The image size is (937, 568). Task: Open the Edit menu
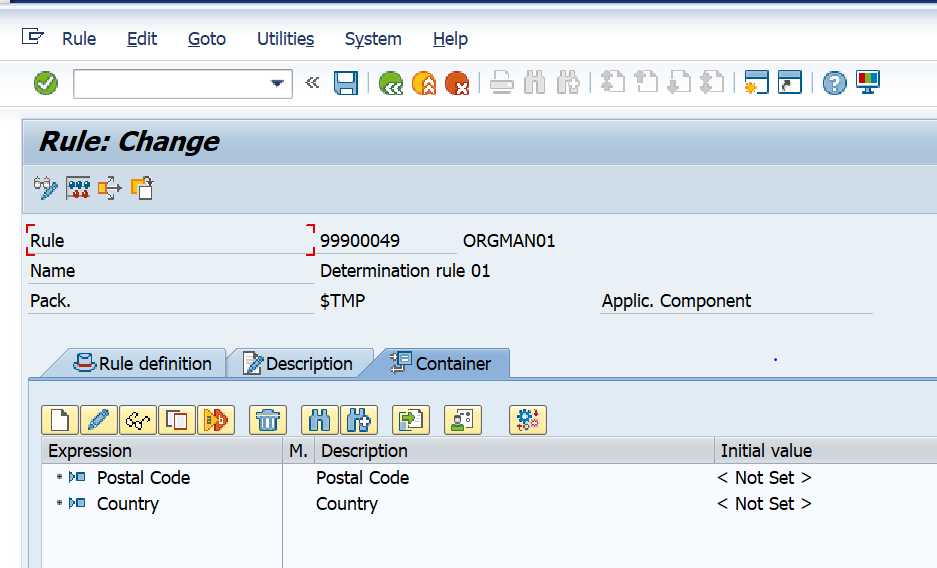(142, 39)
